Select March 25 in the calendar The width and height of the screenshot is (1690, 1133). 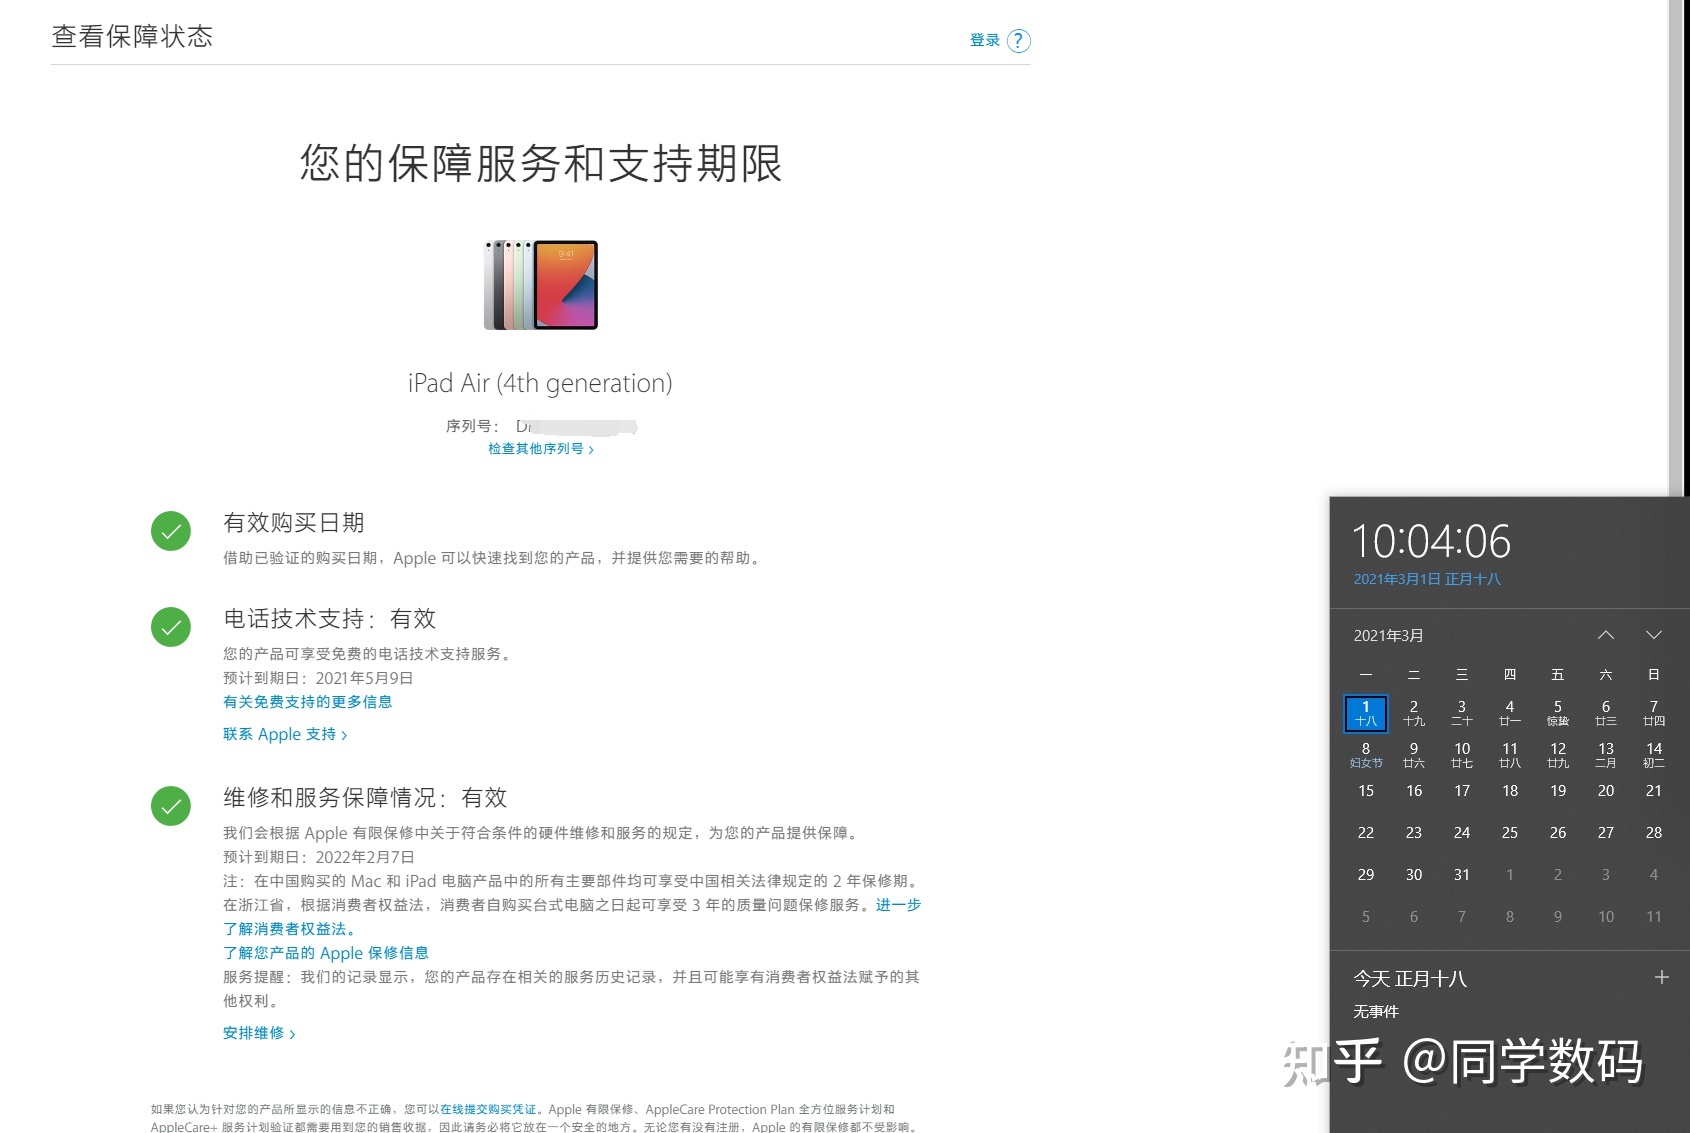point(1510,833)
